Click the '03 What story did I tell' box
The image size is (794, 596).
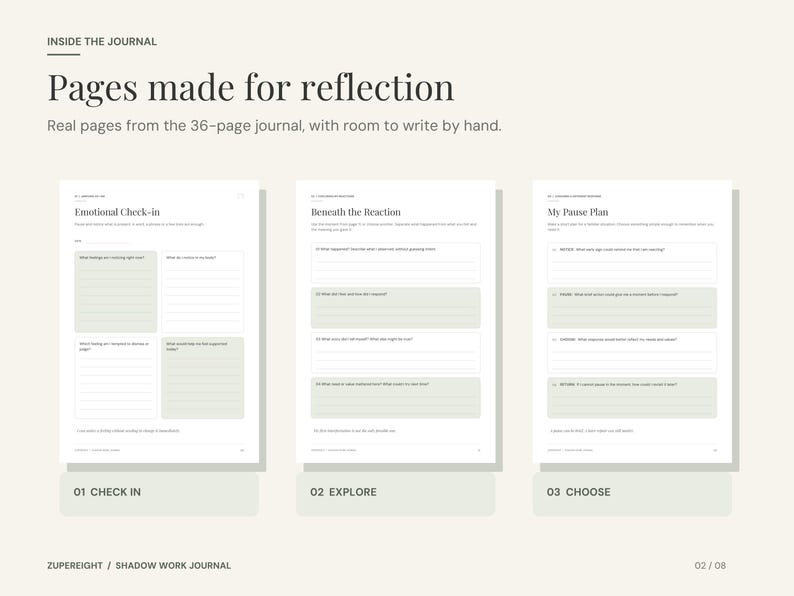coord(395,353)
